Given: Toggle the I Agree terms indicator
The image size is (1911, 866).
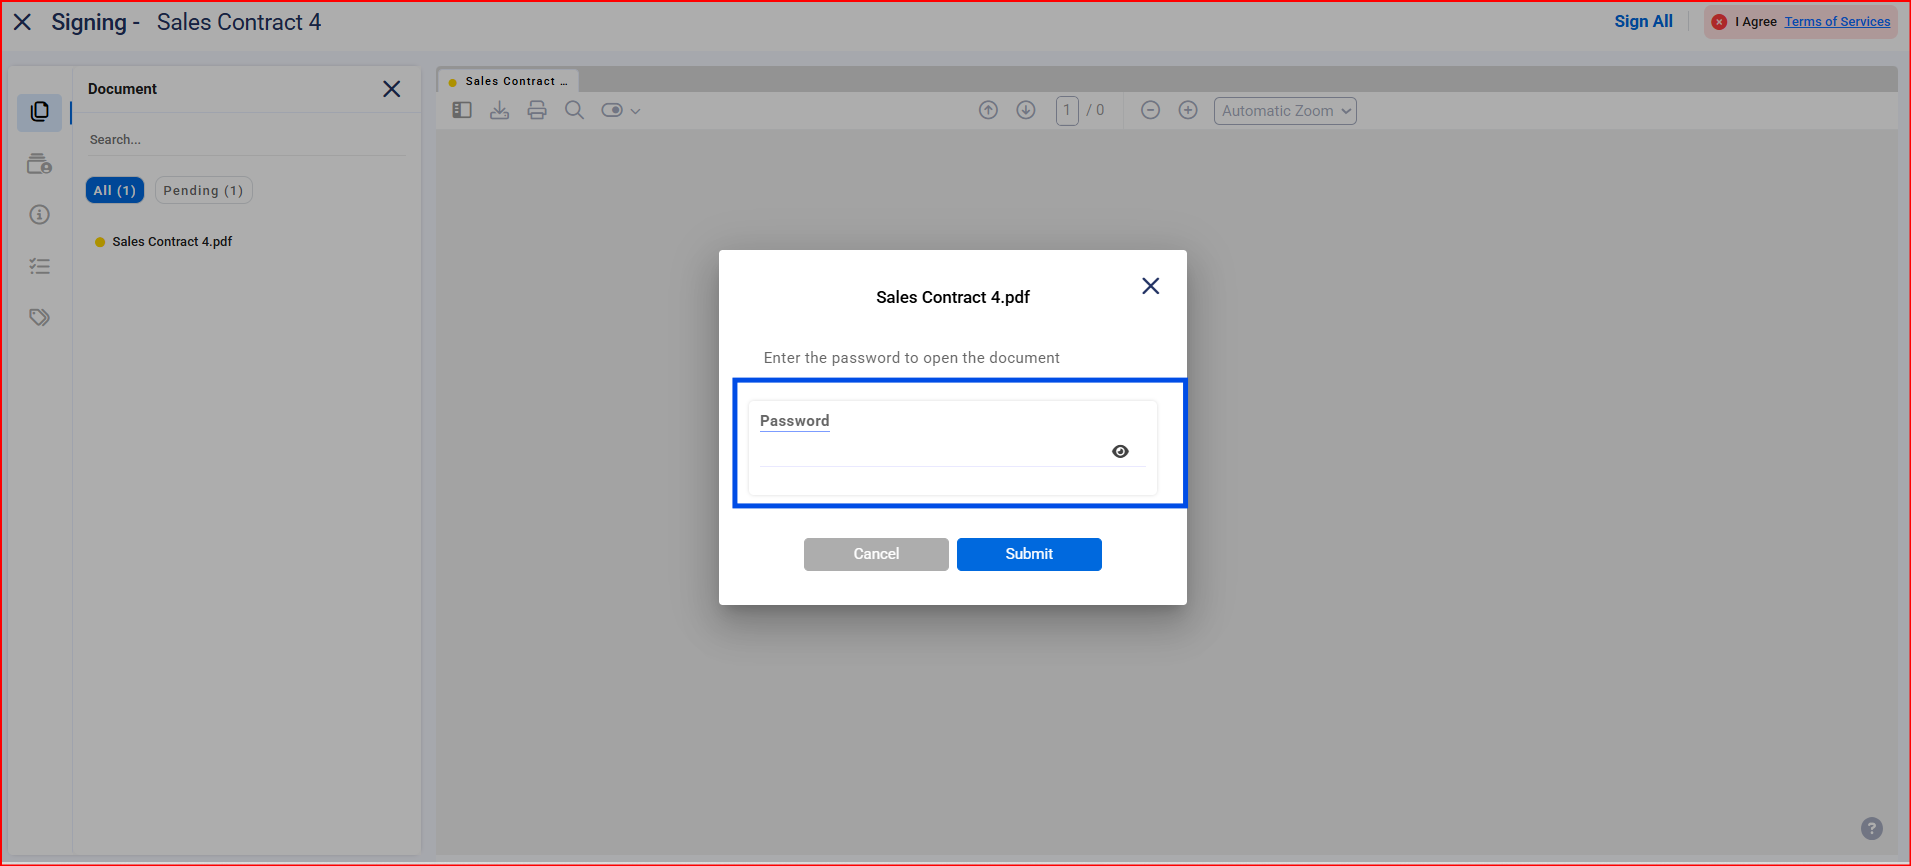Looking at the screenshot, I should (1719, 22).
